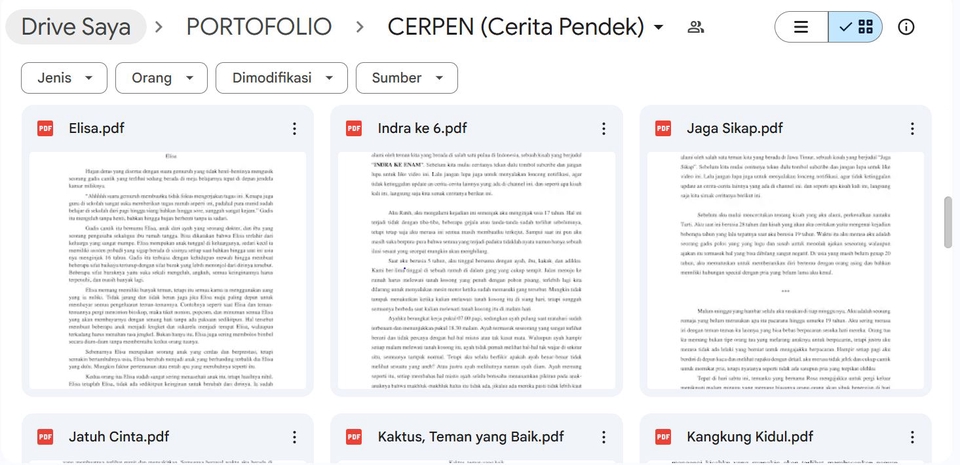Go to Drive Saya breadcrumb
The image size is (960, 465).
point(76,27)
